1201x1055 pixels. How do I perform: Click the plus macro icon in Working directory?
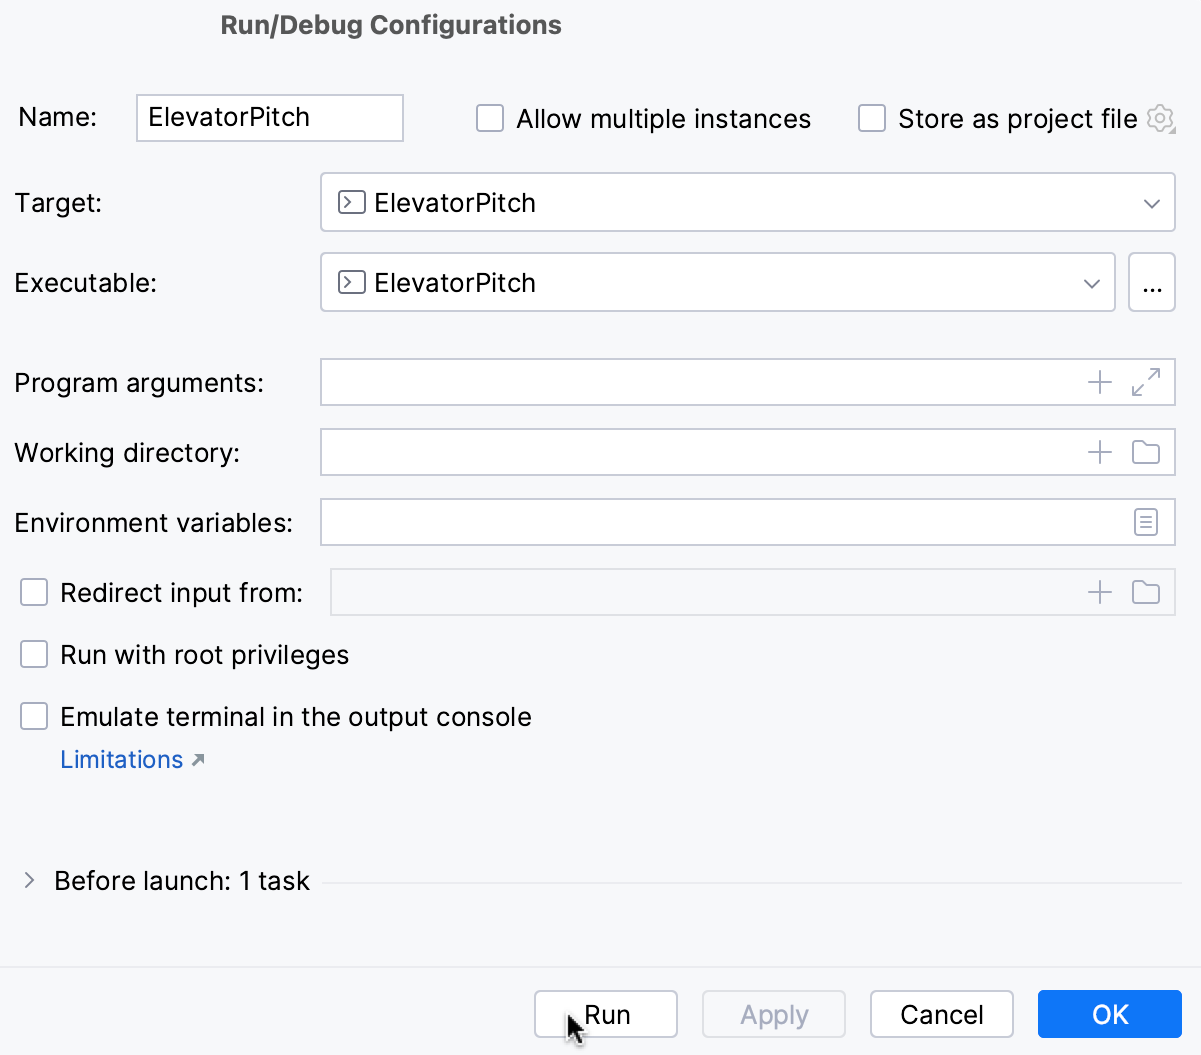(x=1100, y=452)
